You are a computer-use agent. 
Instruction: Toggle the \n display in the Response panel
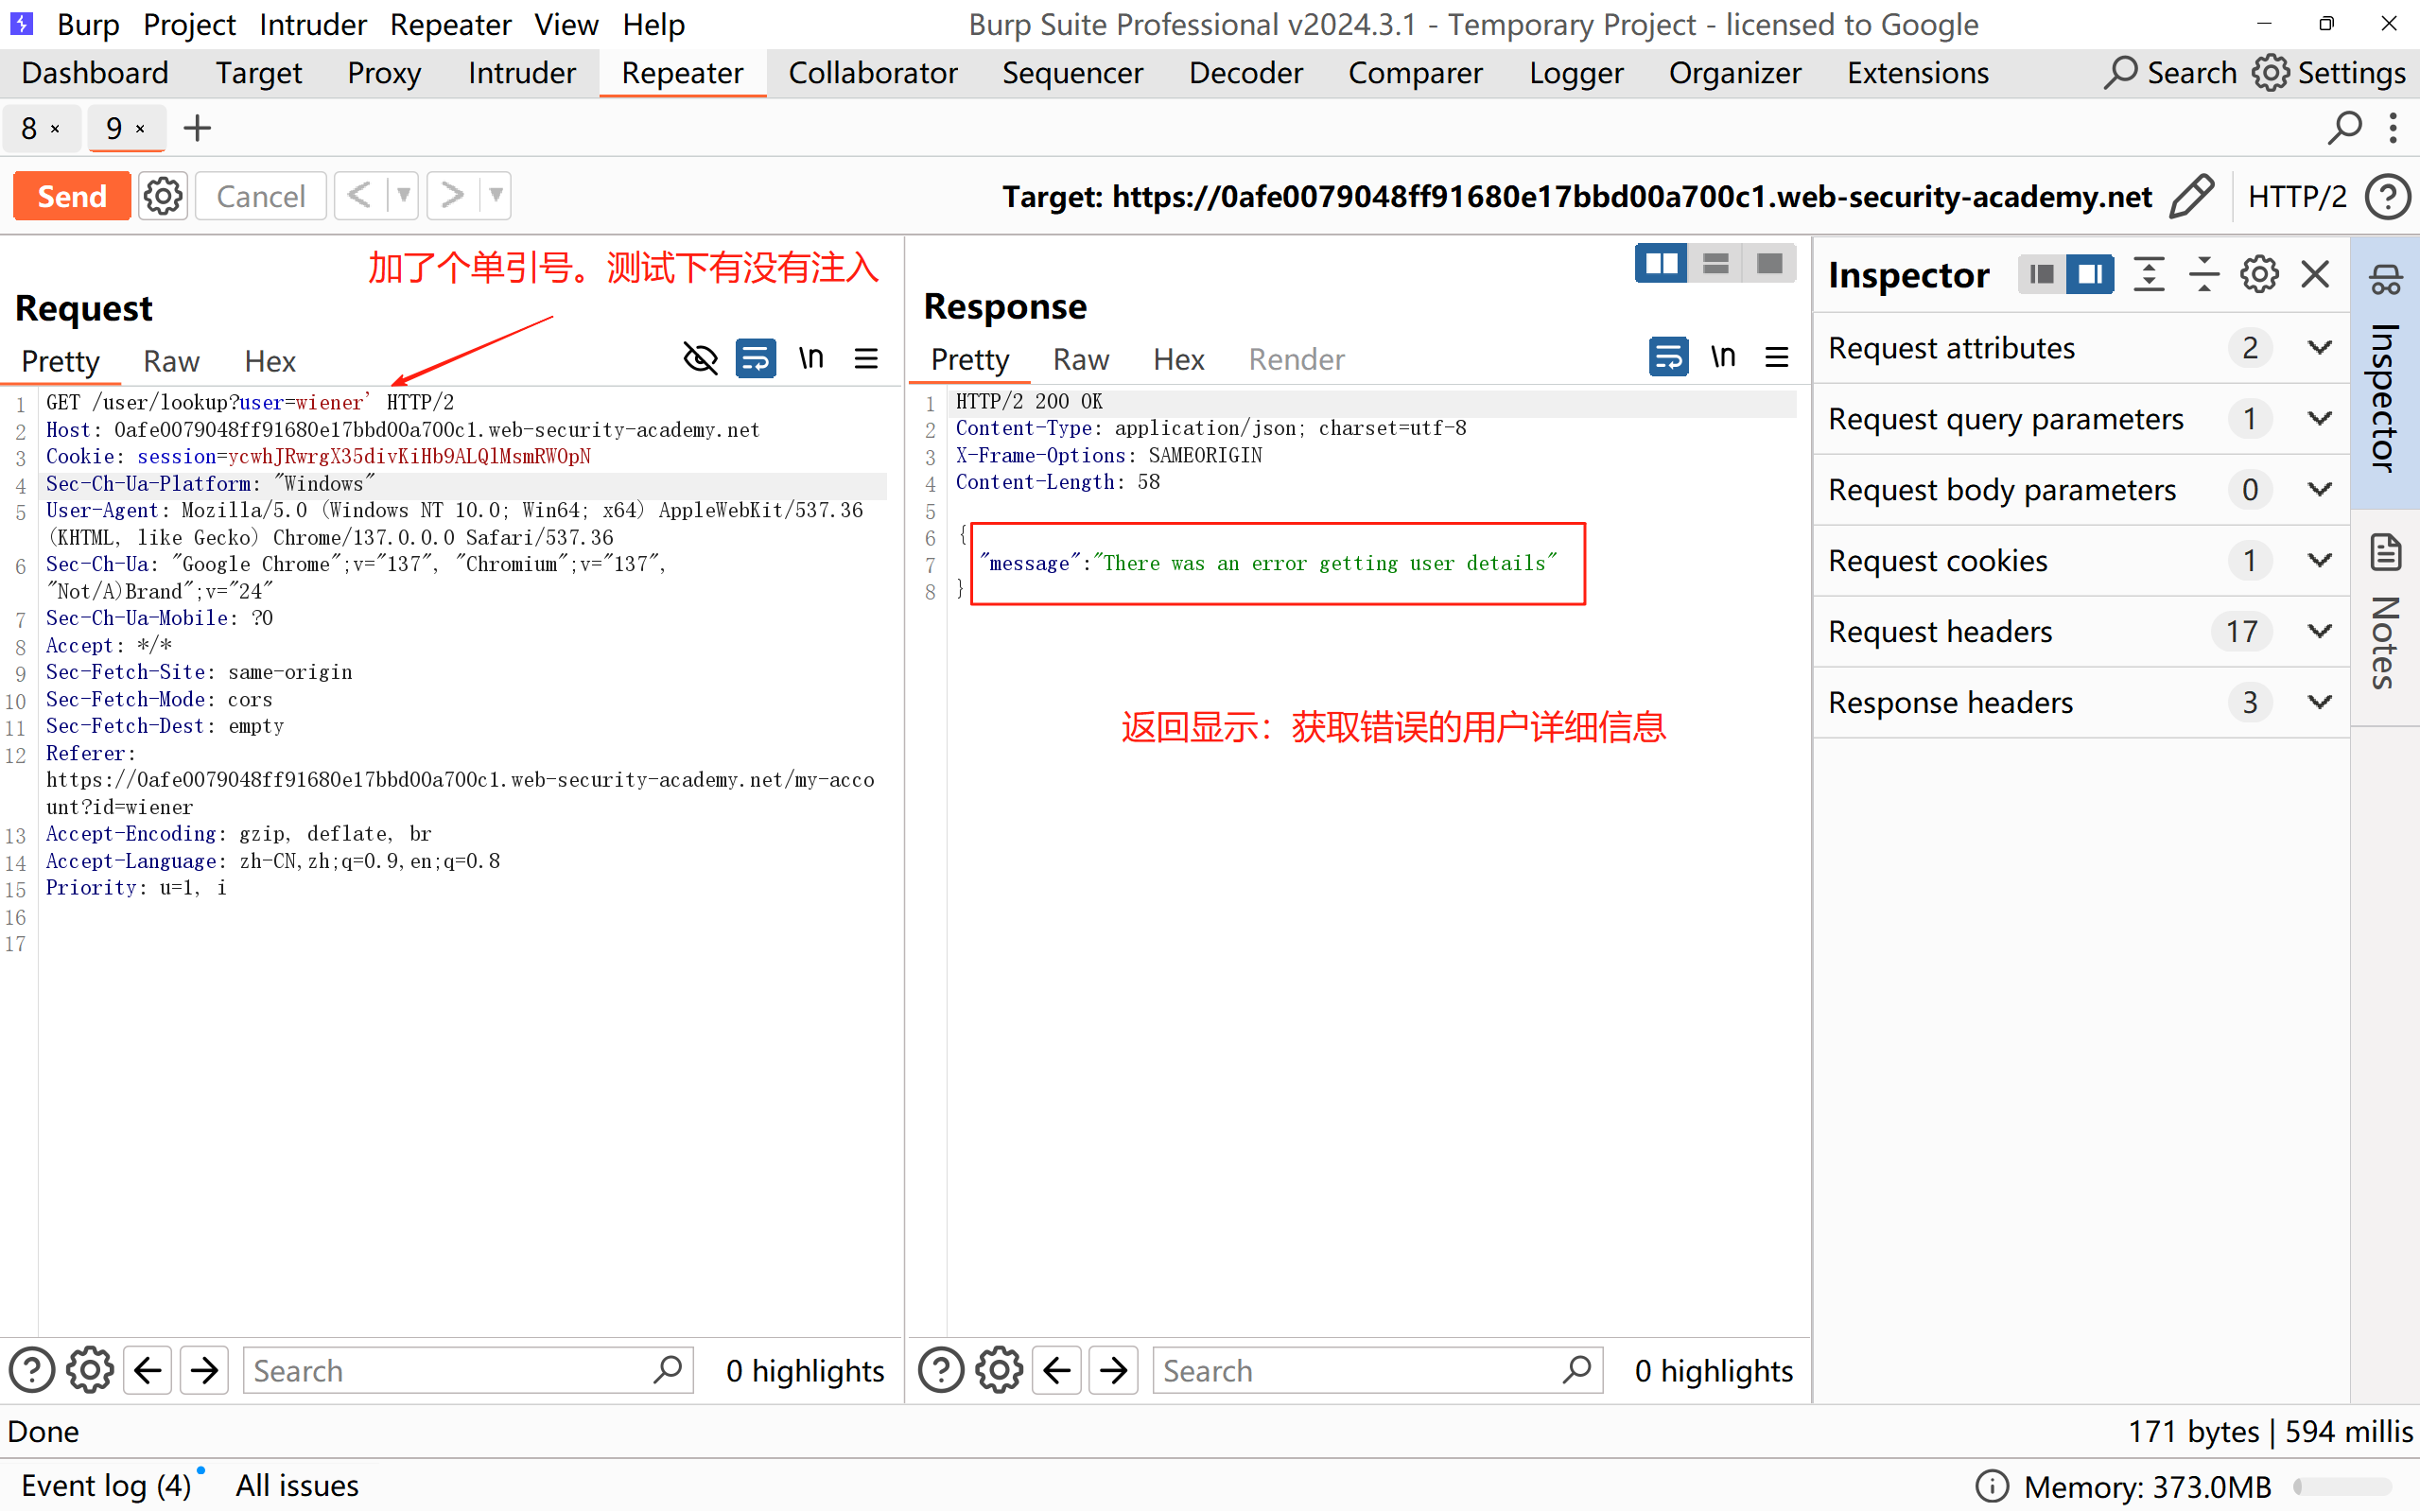tap(1722, 357)
